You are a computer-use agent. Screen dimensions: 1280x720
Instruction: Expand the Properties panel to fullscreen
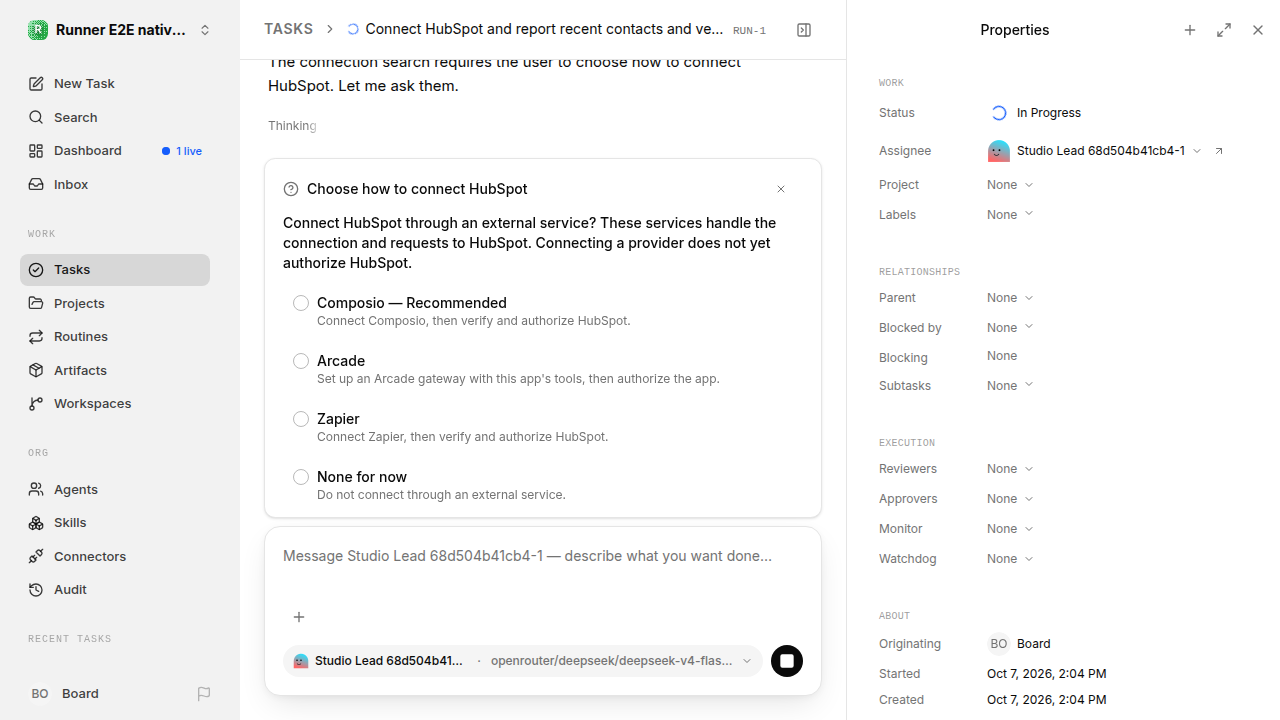pyautogui.click(x=1224, y=30)
